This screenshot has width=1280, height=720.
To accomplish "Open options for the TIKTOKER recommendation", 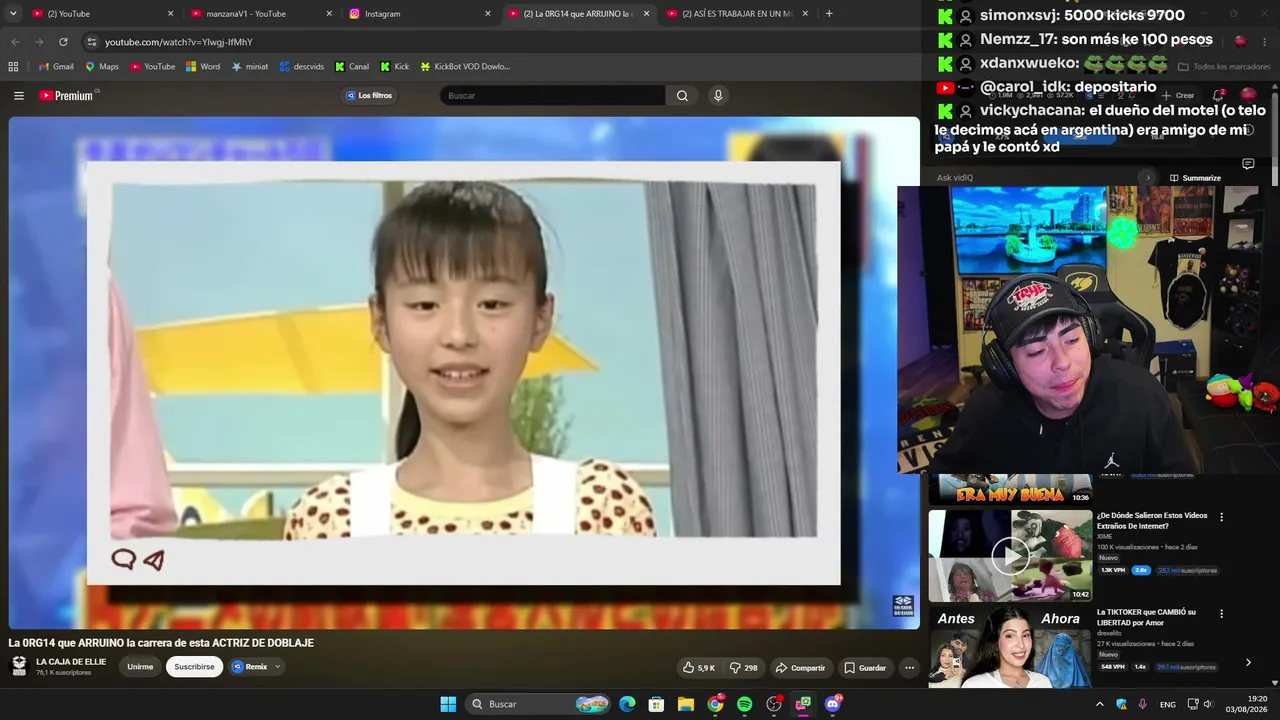I will point(1221,613).
